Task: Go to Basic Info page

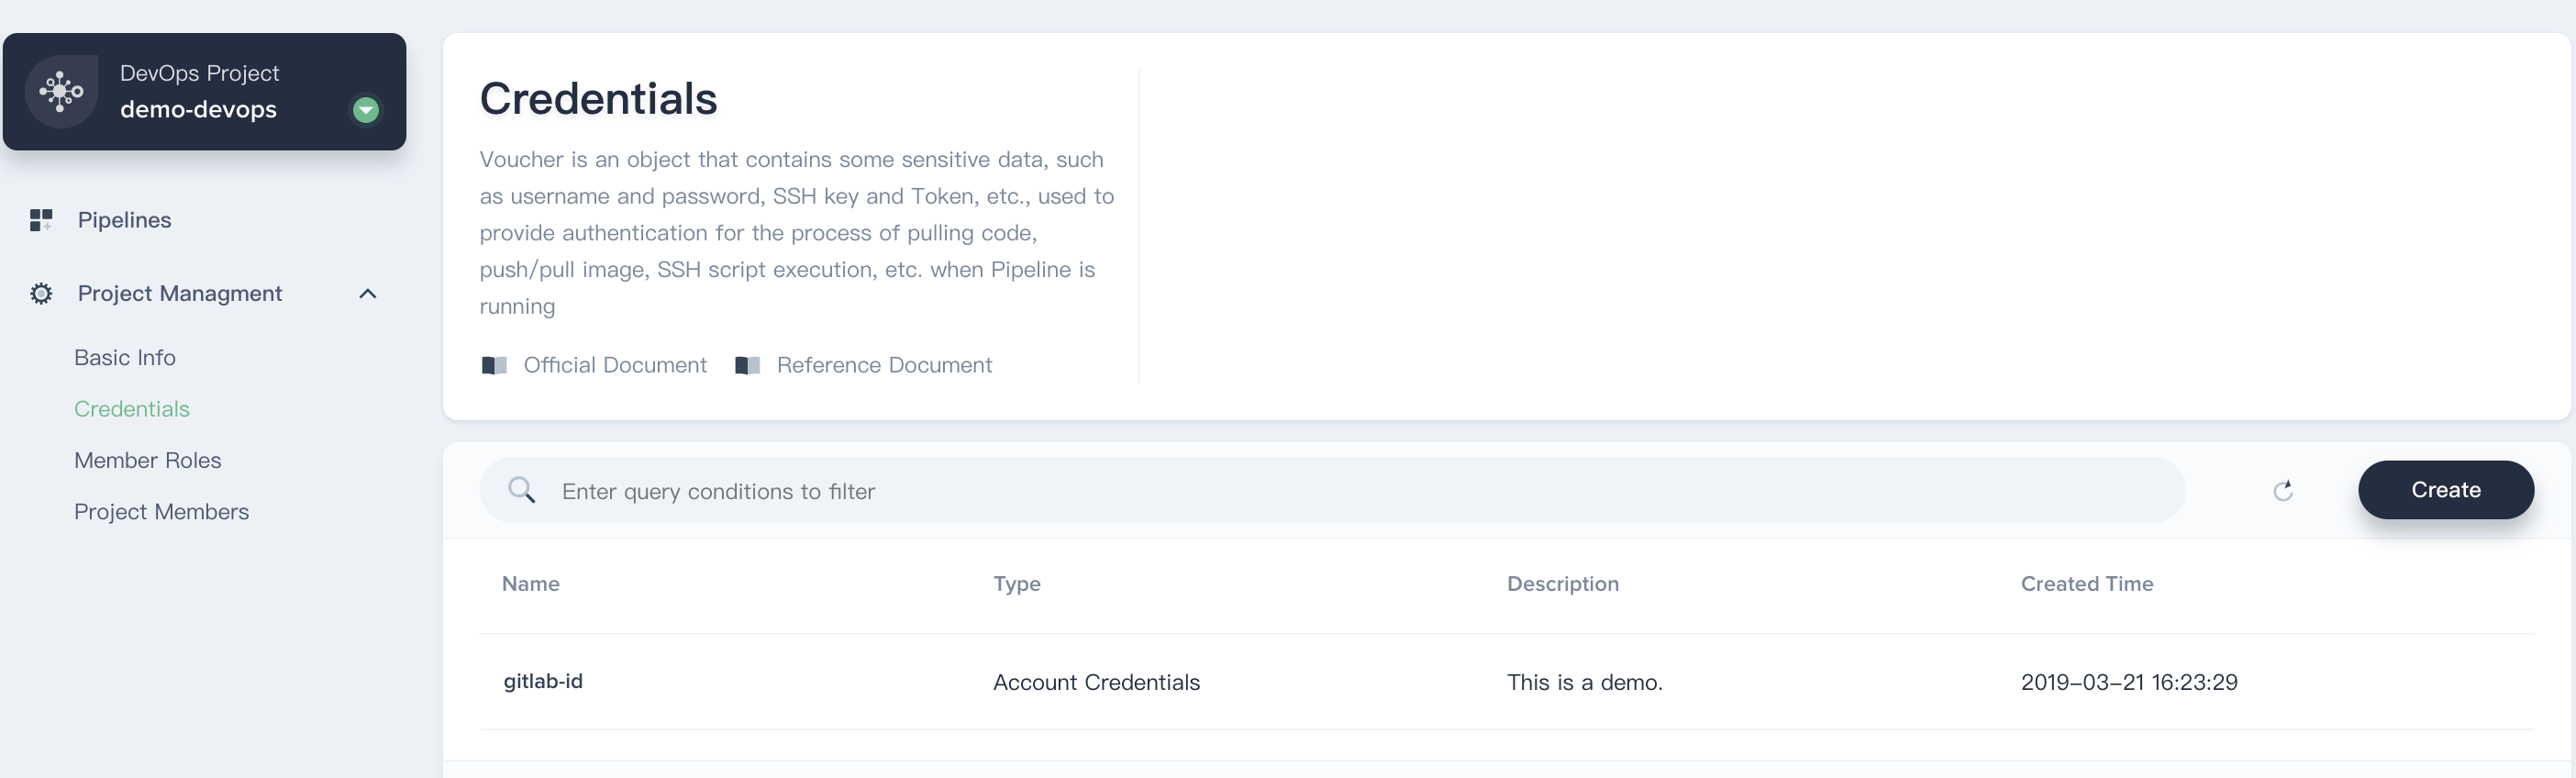Action: pyautogui.click(x=125, y=357)
